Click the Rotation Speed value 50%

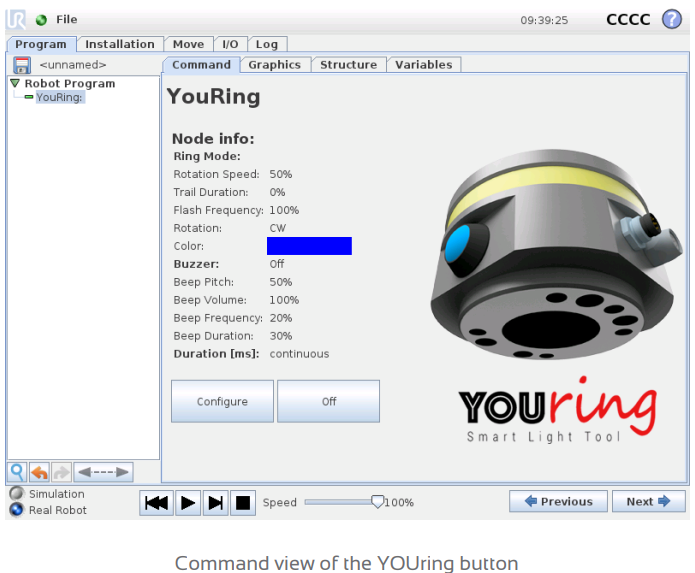click(281, 174)
